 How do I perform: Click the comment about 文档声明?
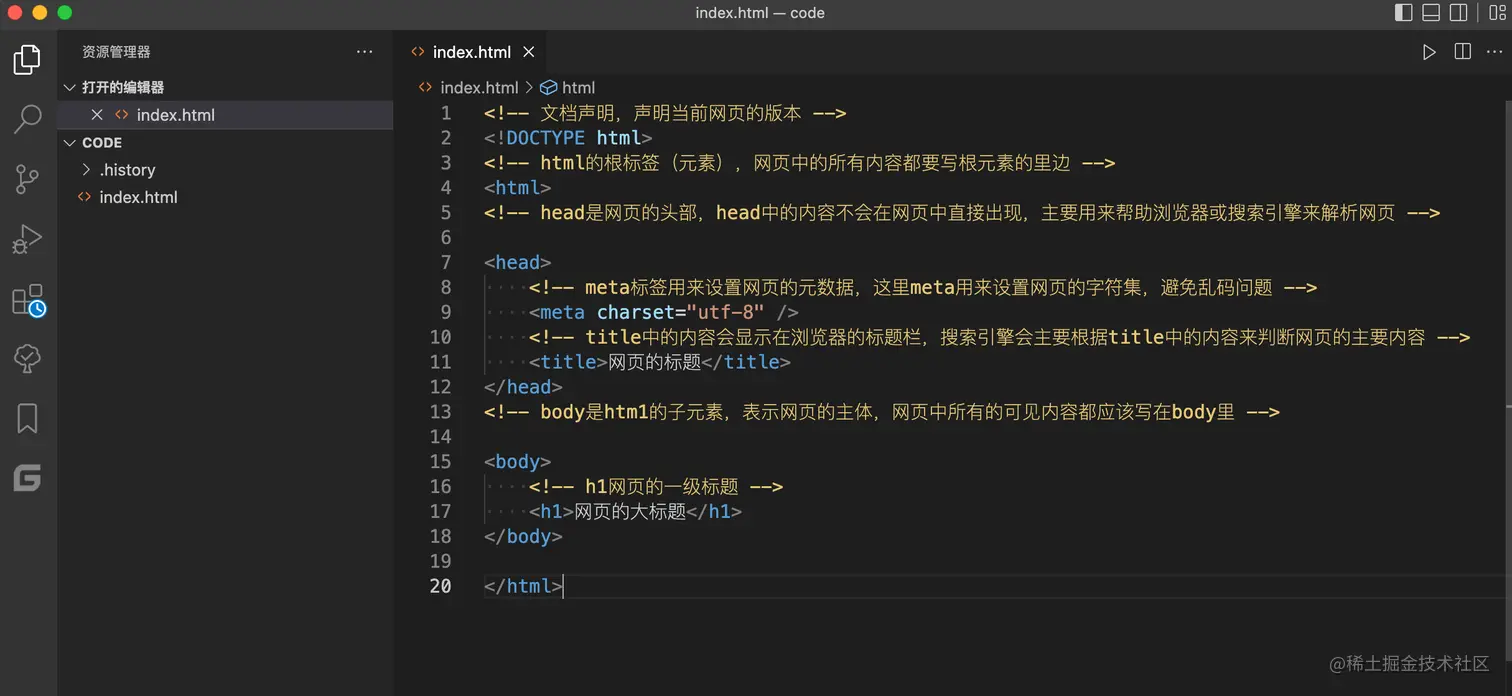pos(665,113)
